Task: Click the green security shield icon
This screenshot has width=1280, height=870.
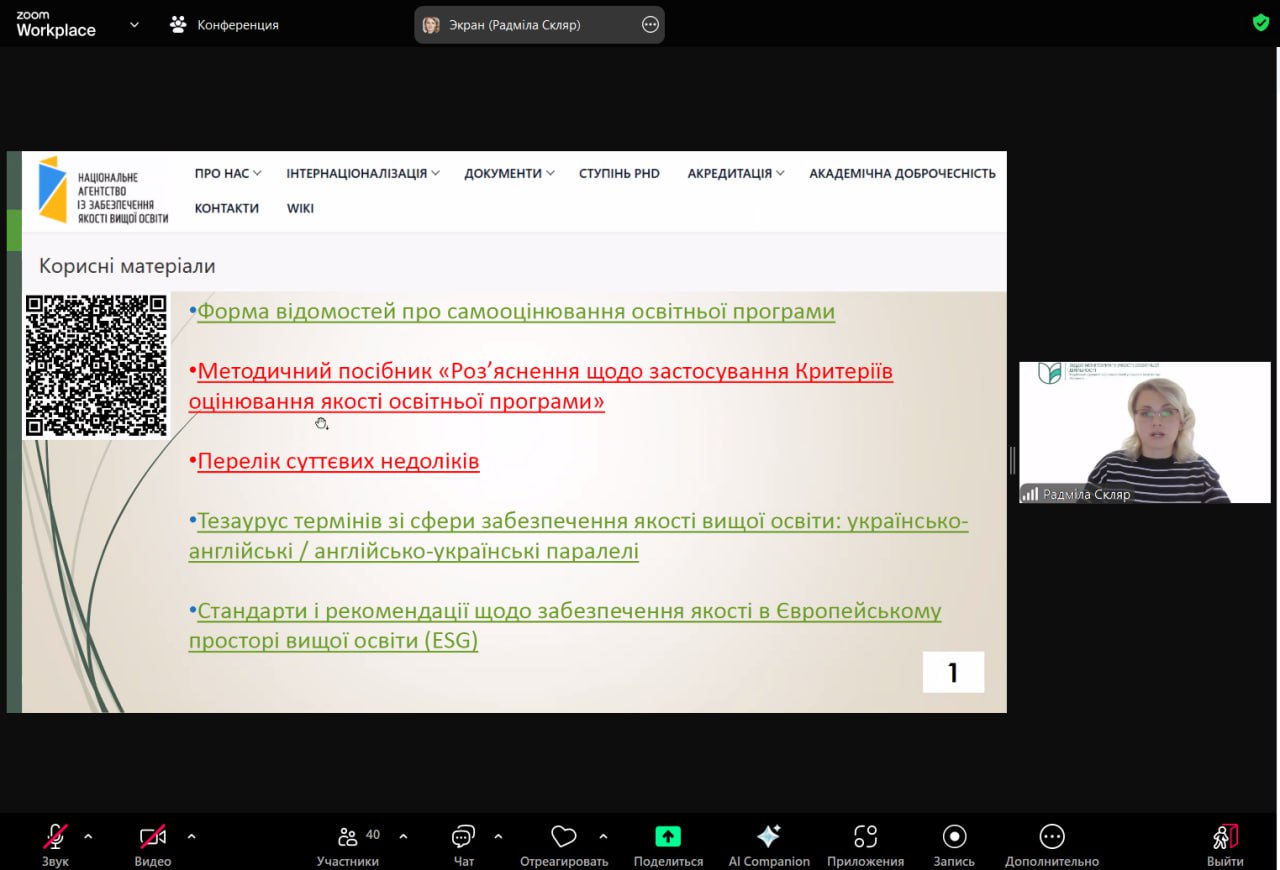Action: coord(1261,22)
